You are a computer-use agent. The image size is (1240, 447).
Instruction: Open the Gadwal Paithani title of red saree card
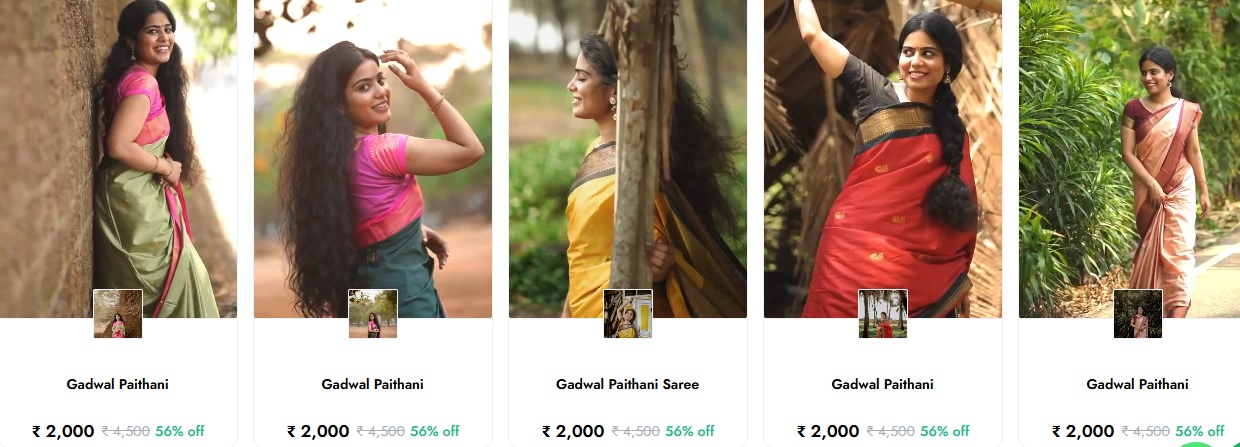[x=883, y=384]
